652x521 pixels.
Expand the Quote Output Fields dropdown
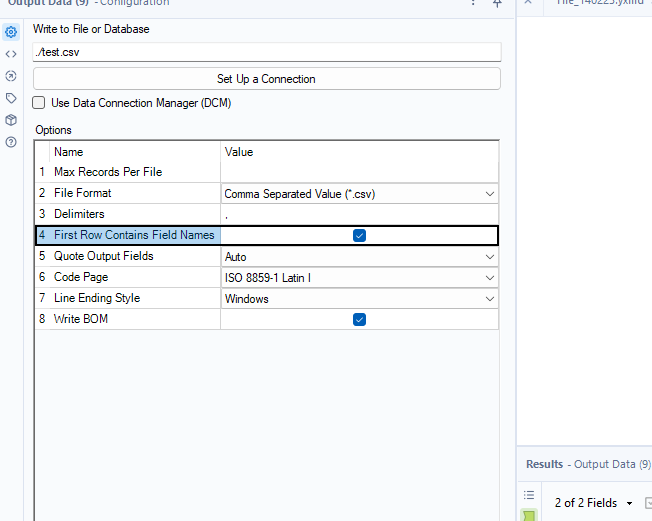359,257
